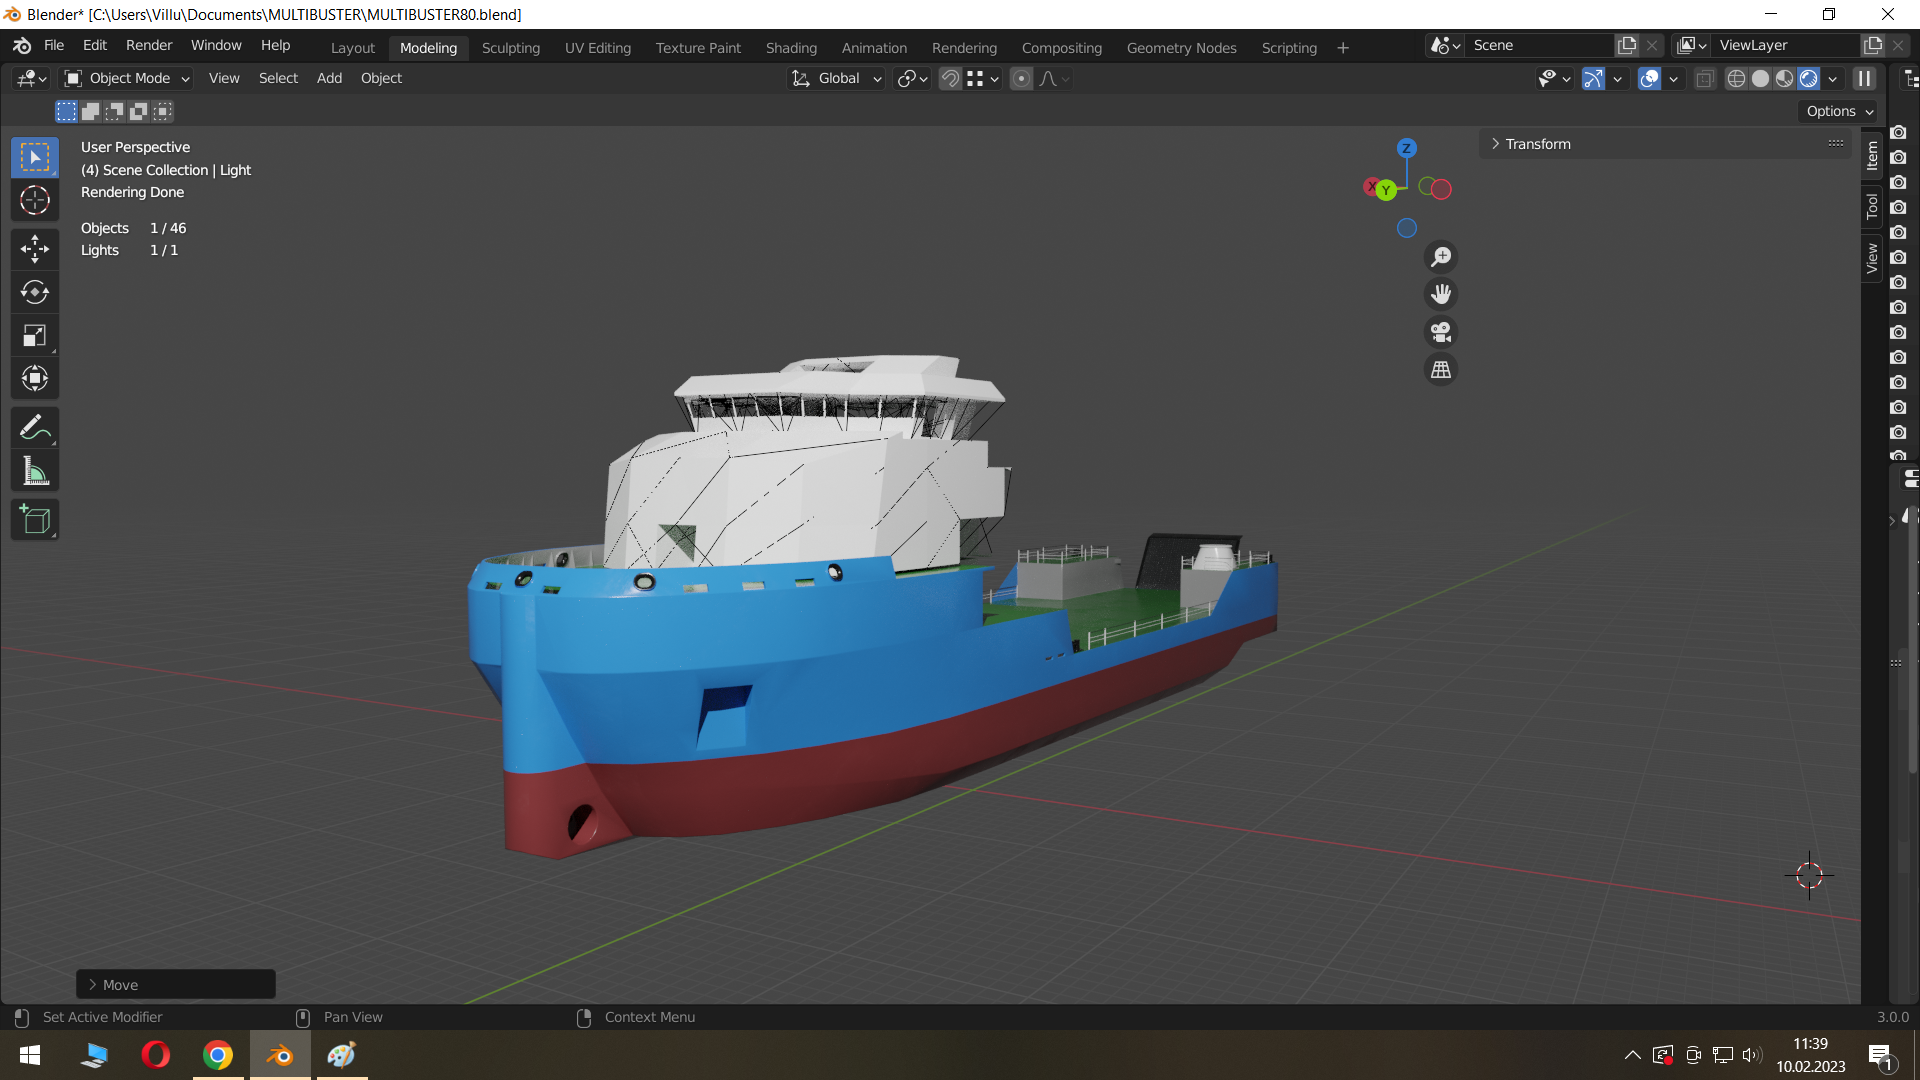Open the File menu
The image size is (1920, 1080).
[54, 46]
